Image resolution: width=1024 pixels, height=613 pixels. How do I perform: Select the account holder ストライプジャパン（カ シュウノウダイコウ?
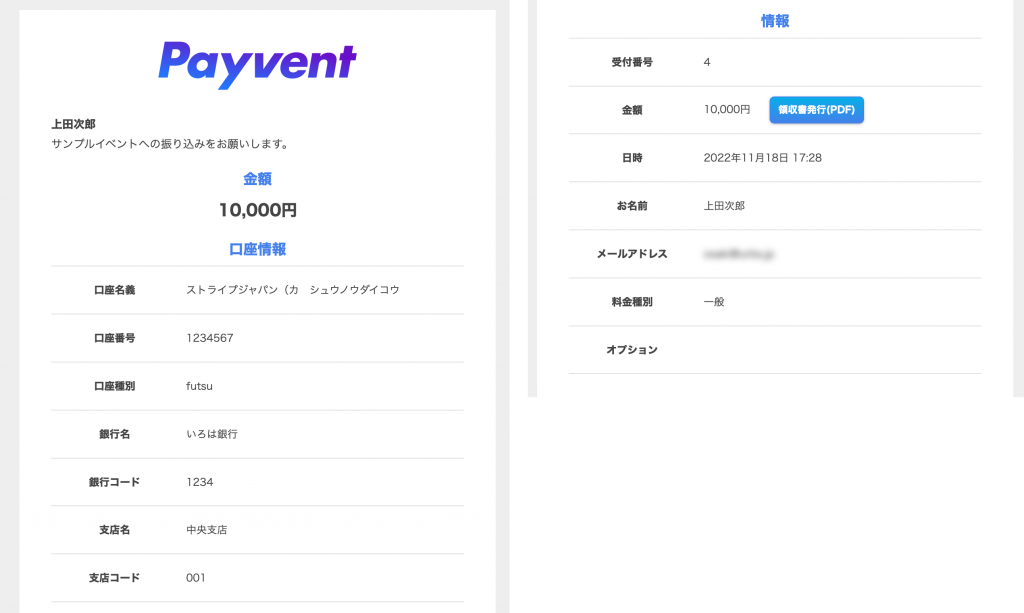click(293, 290)
